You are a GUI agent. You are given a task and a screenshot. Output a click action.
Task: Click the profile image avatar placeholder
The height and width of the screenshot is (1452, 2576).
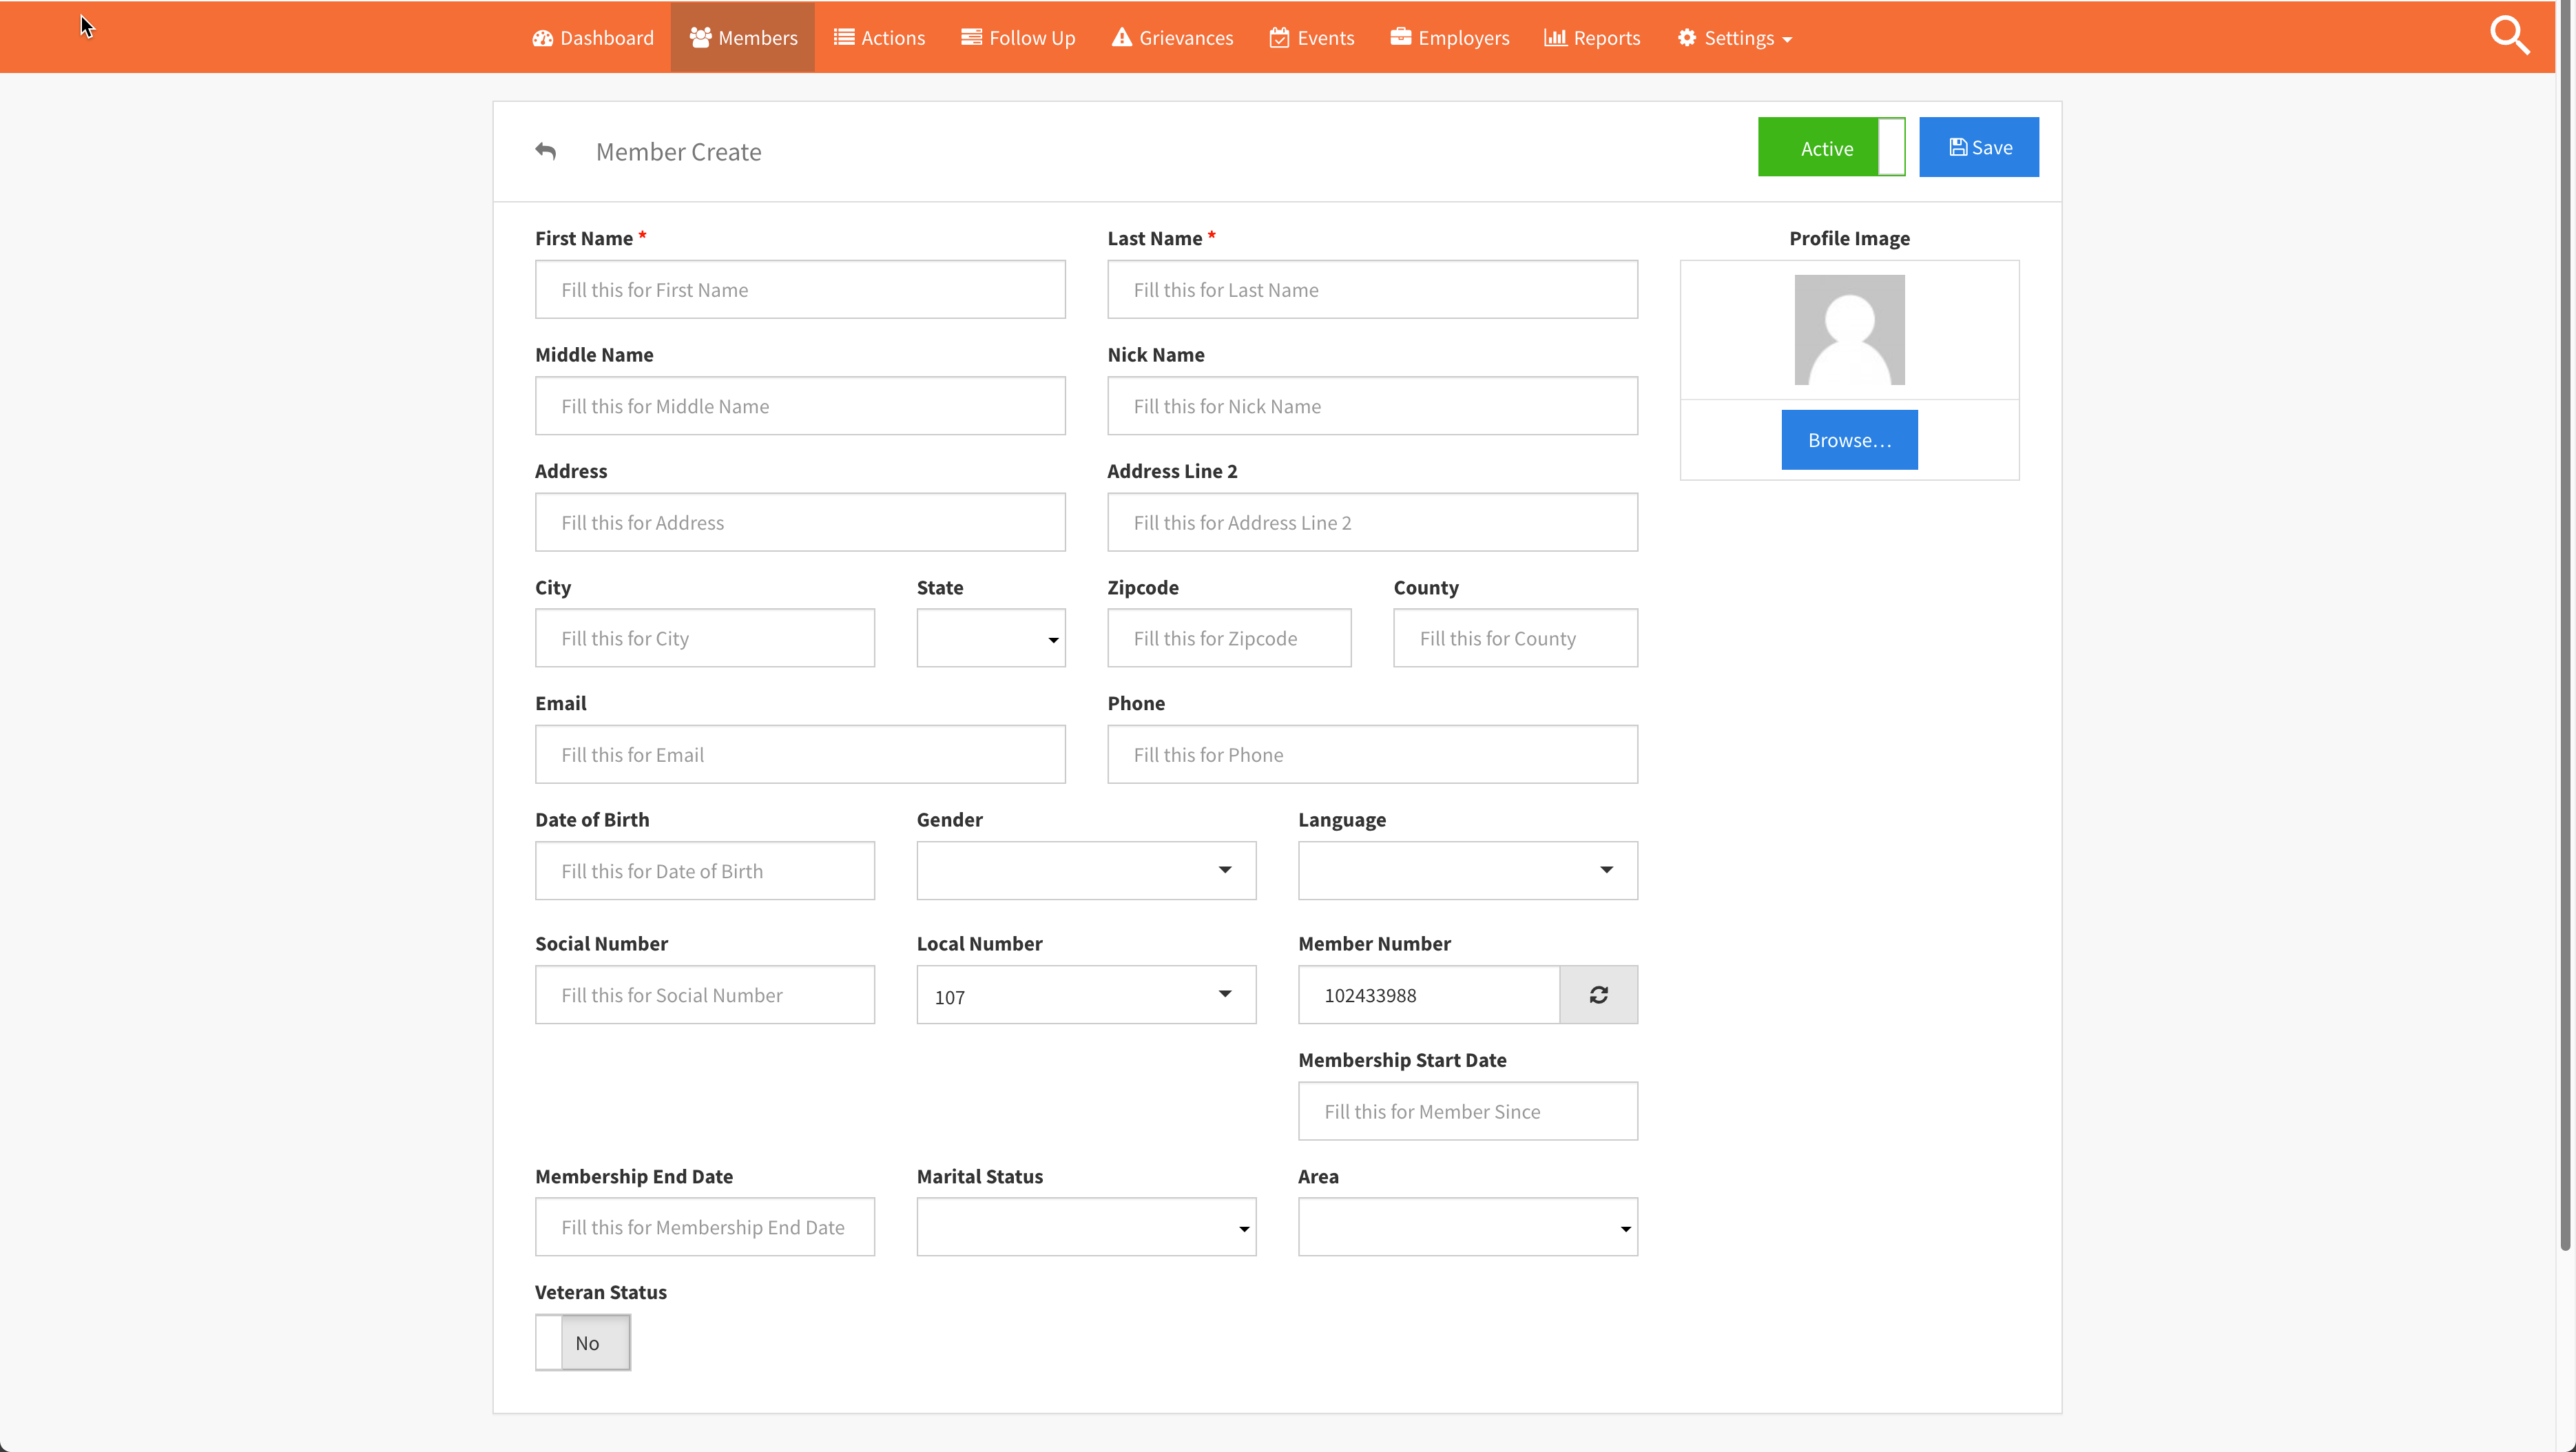[x=1849, y=330]
